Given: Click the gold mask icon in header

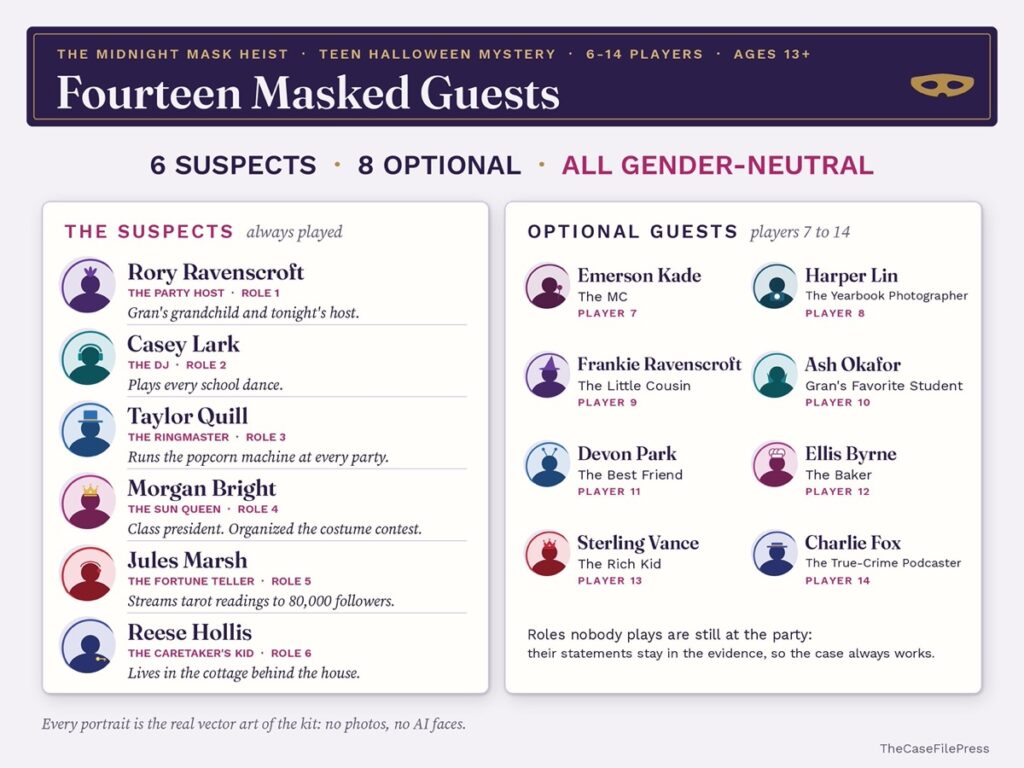Looking at the screenshot, I should coord(942,85).
